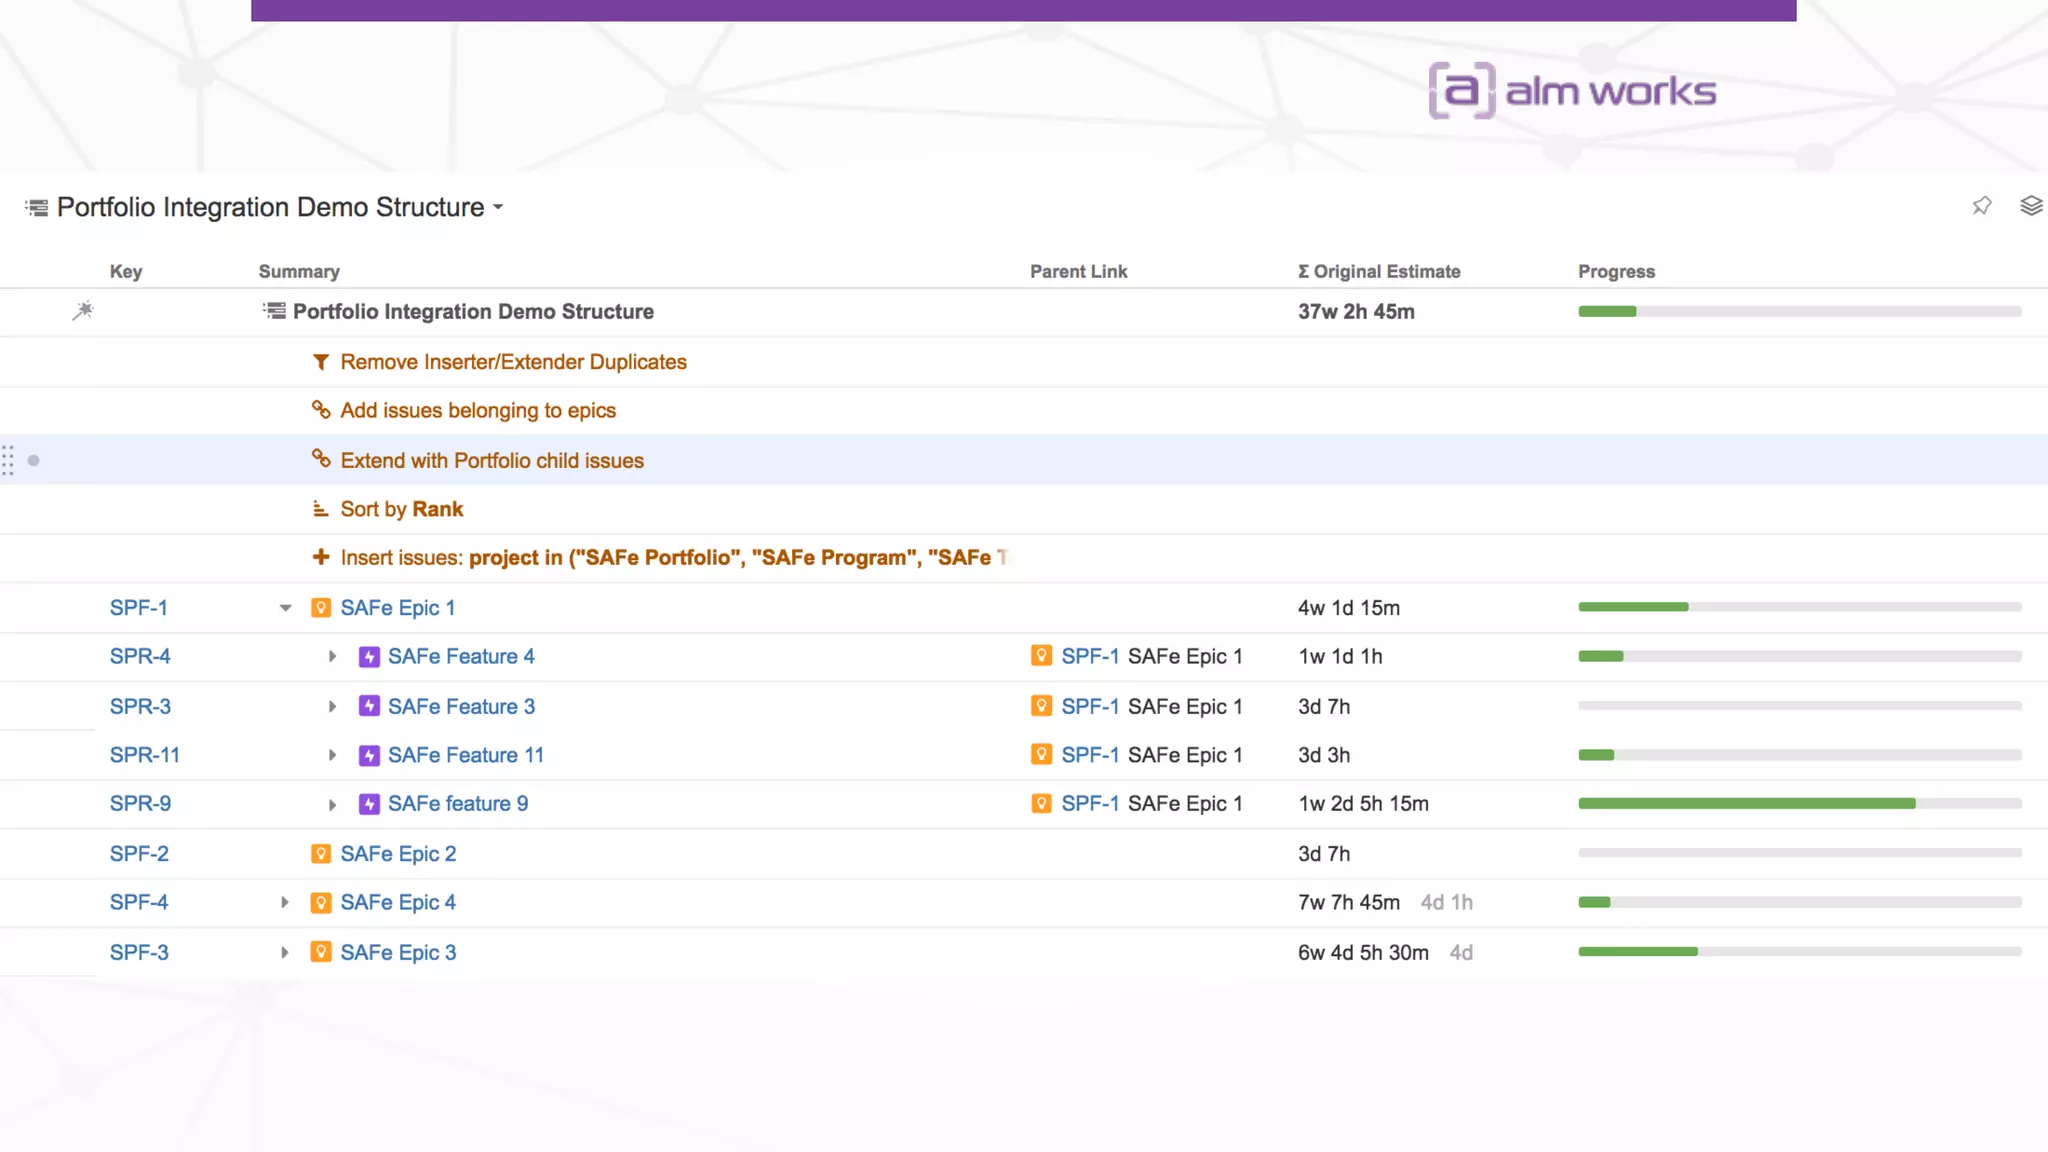Open the Portfolio Integration Demo Structure dropdown
This screenshot has height=1152, width=2048.
[x=497, y=207]
